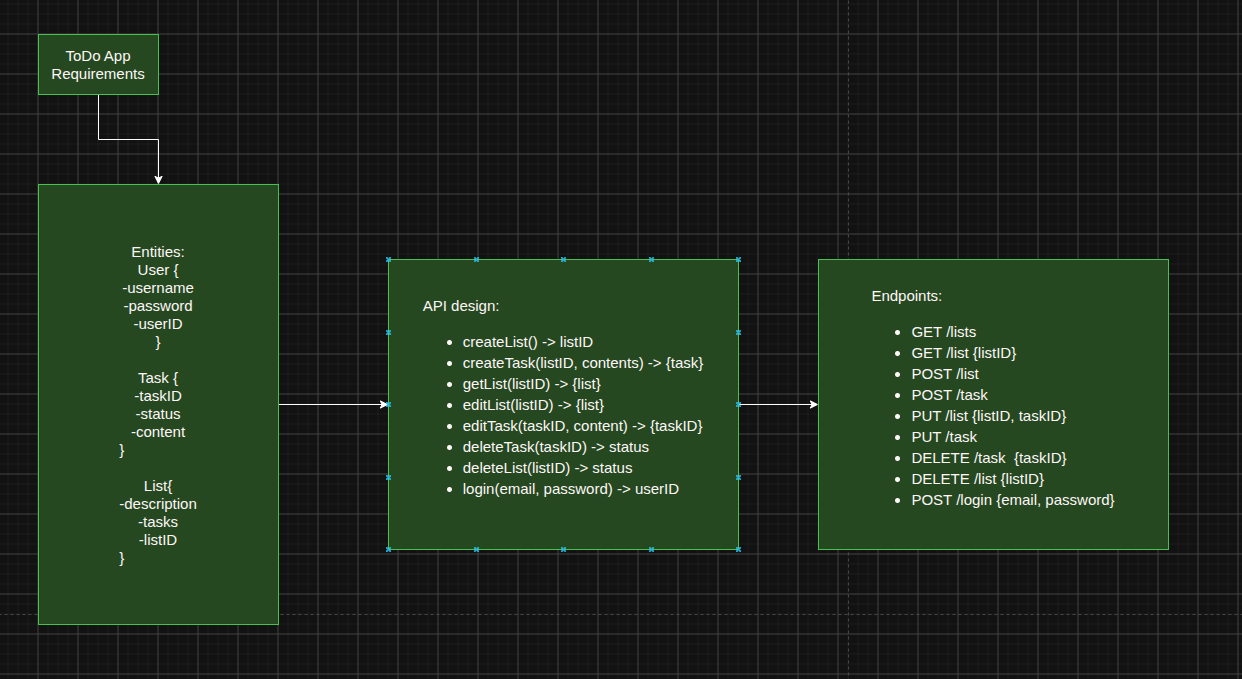Click '-taskID' field text

click(158, 396)
